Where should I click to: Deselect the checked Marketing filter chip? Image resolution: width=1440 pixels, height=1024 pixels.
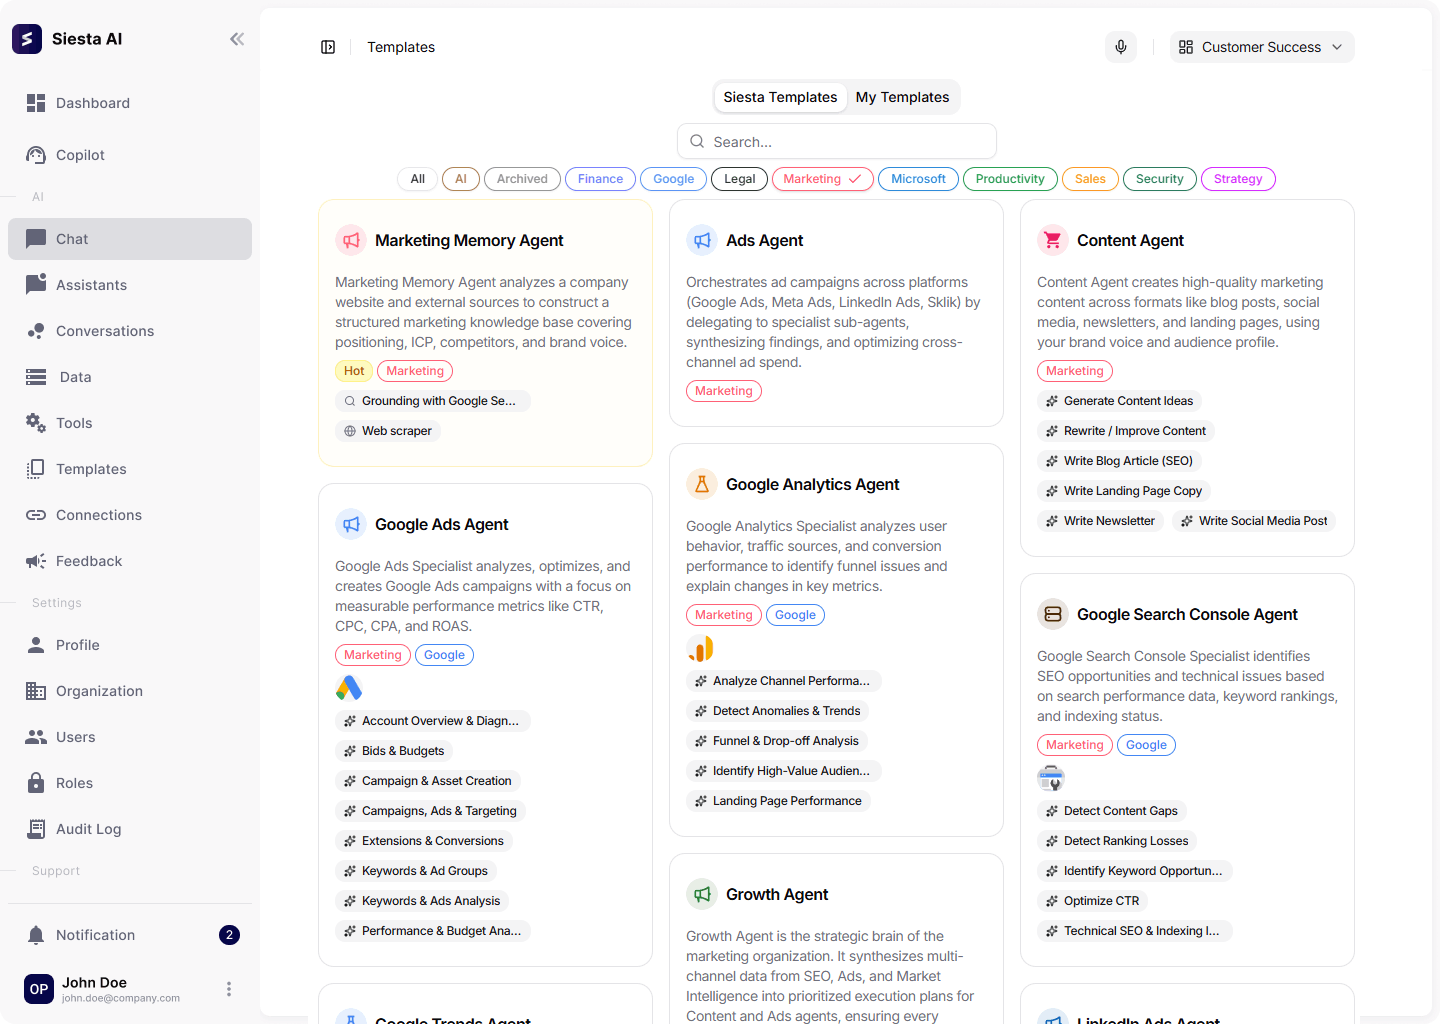click(823, 179)
